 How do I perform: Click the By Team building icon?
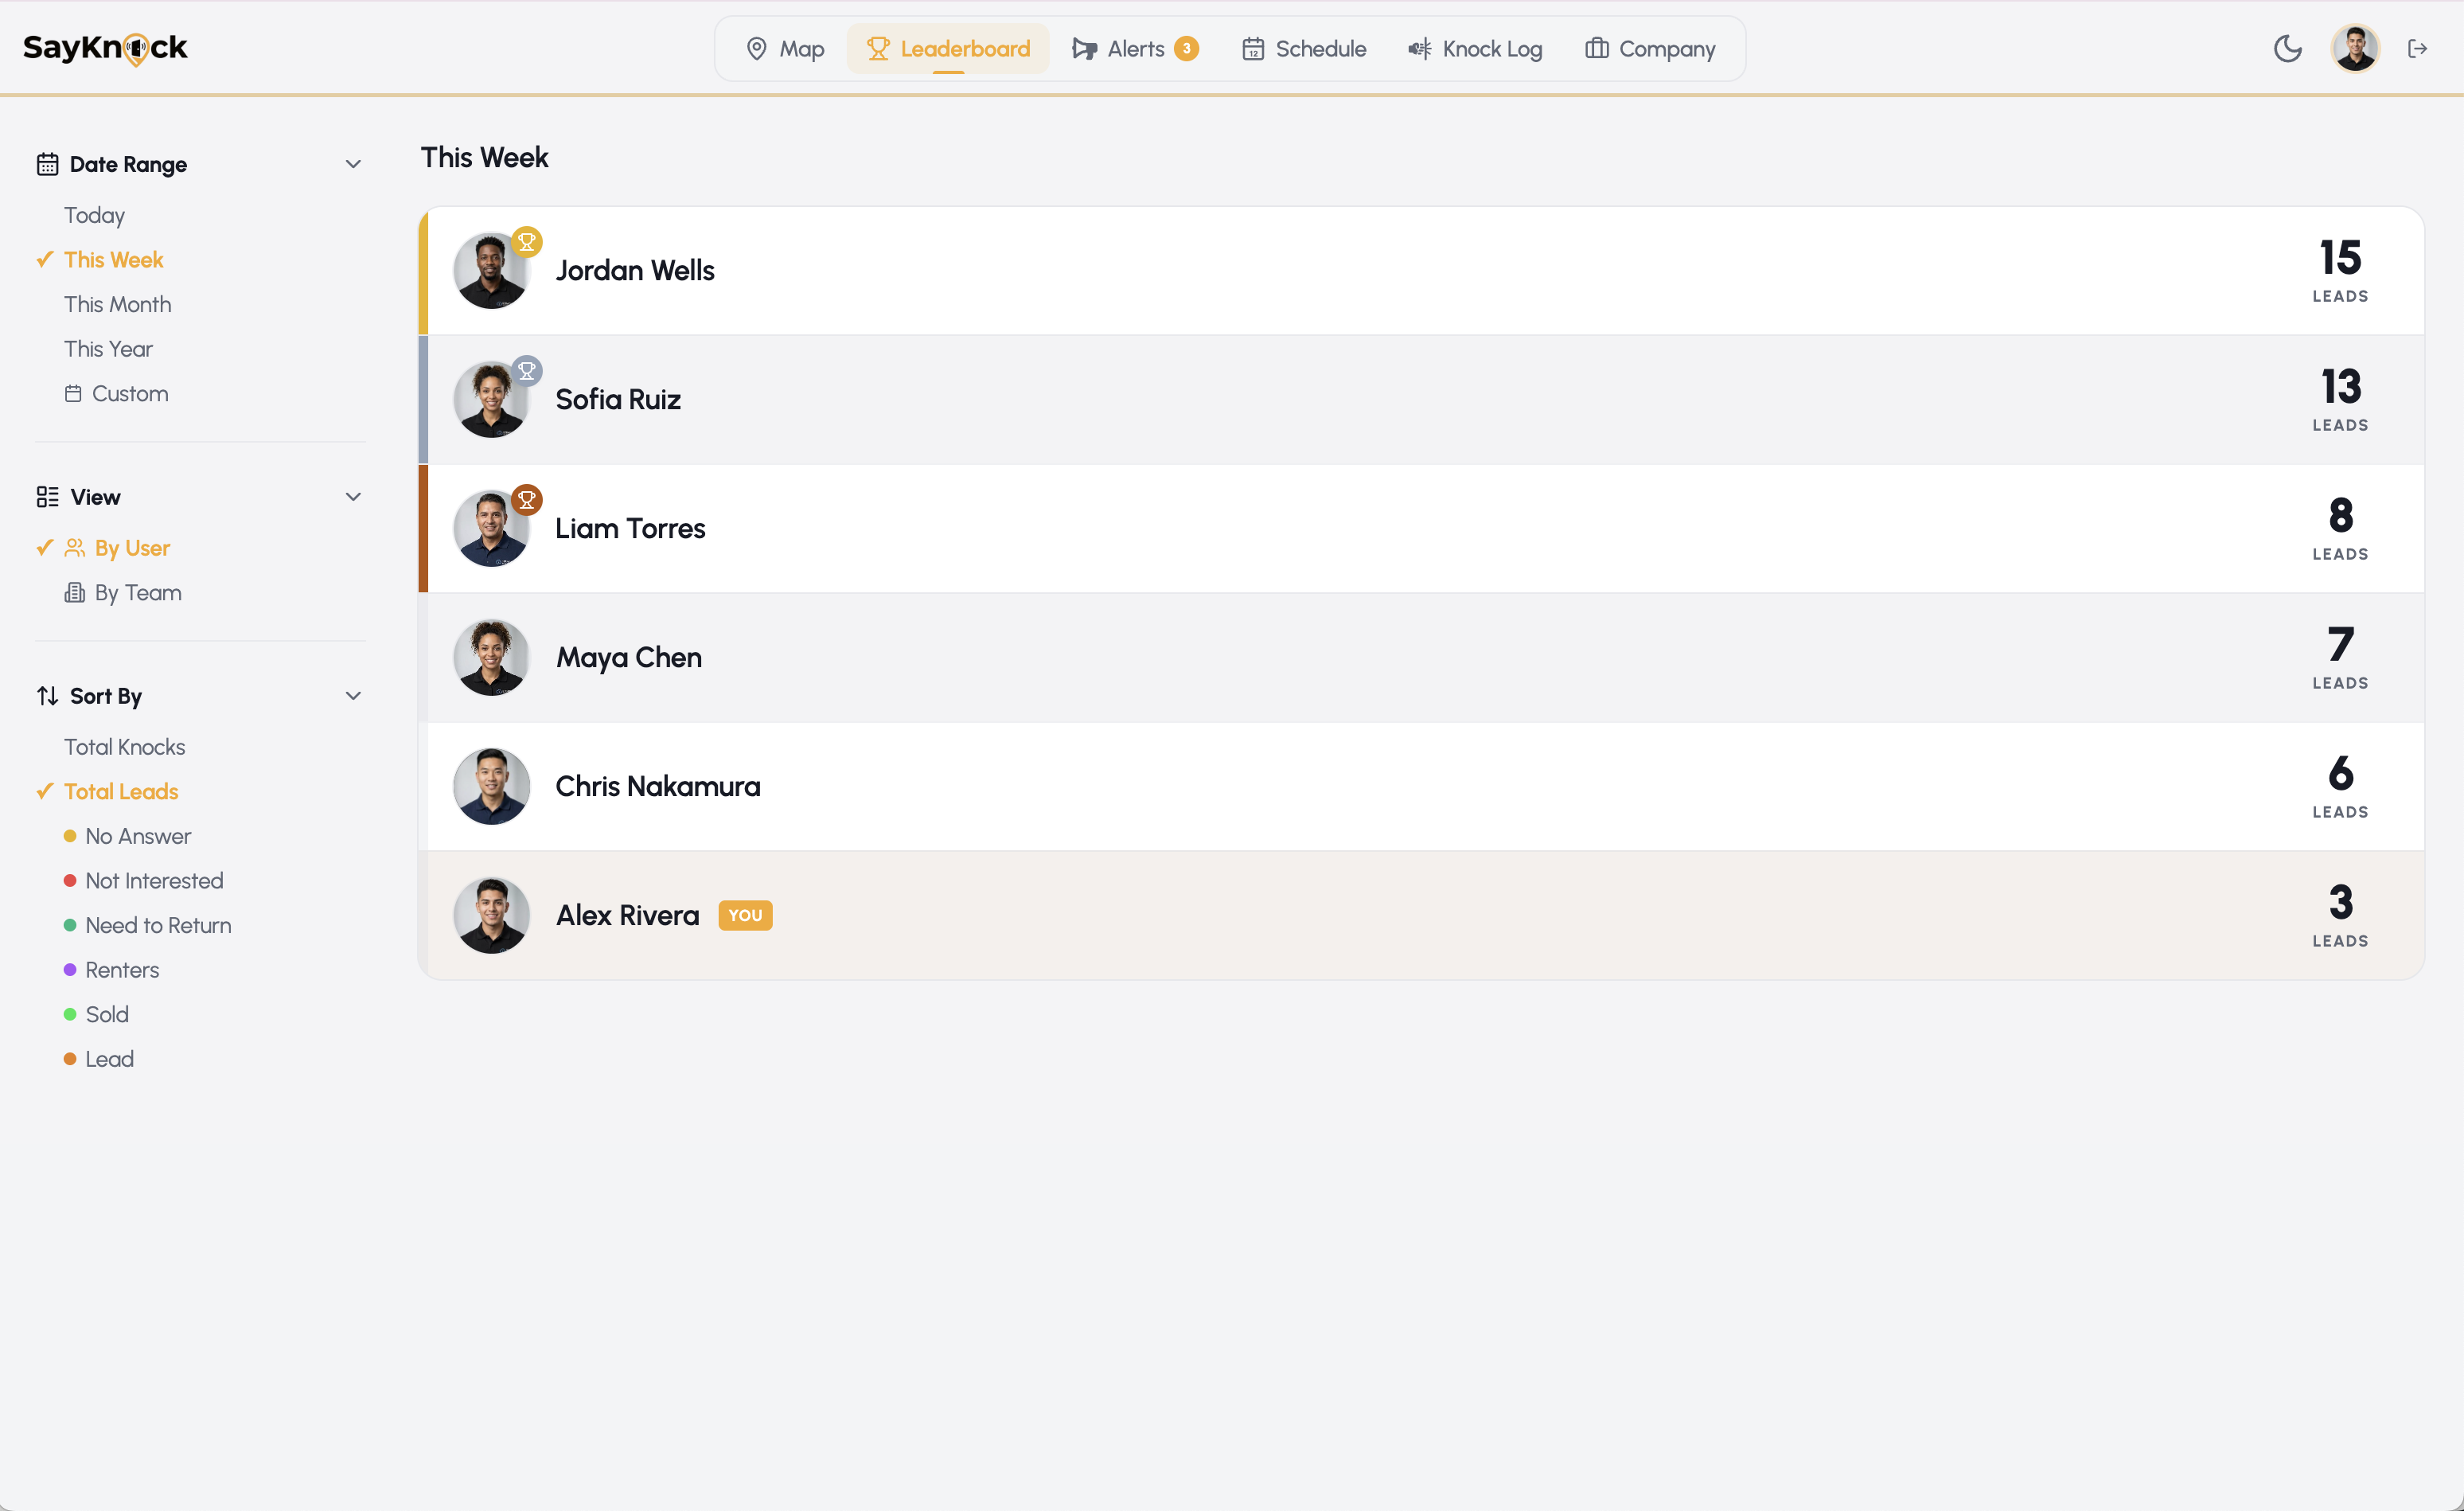coord(75,593)
